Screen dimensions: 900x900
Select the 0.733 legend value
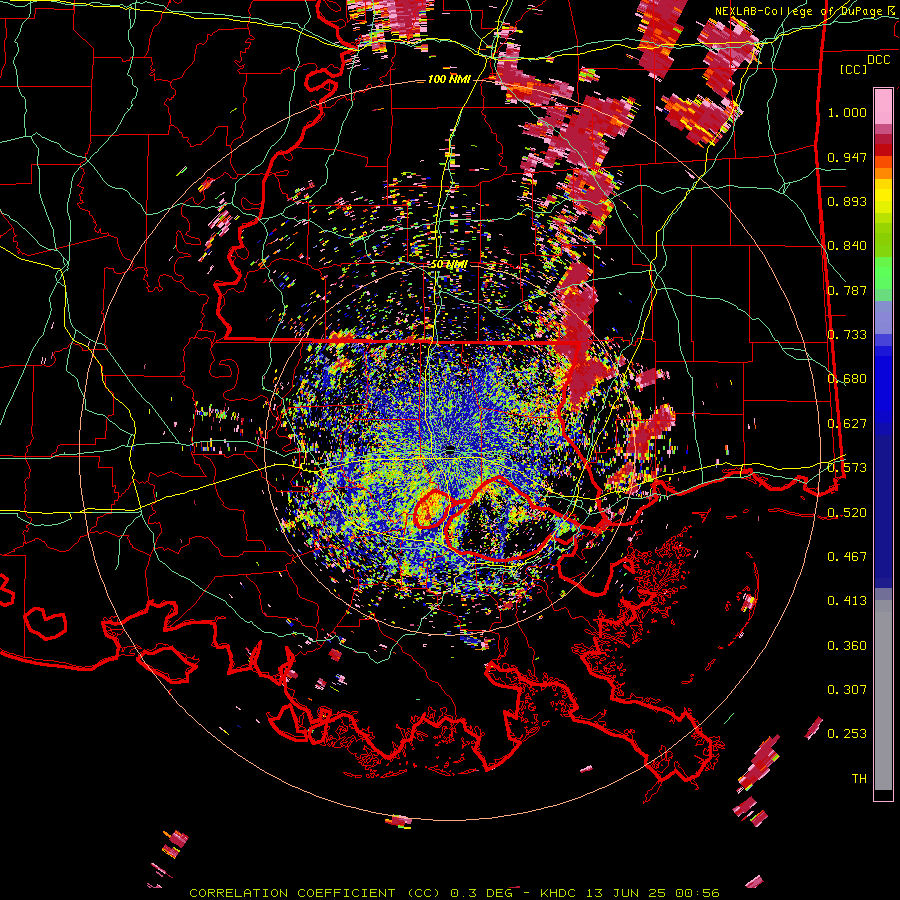[847, 335]
